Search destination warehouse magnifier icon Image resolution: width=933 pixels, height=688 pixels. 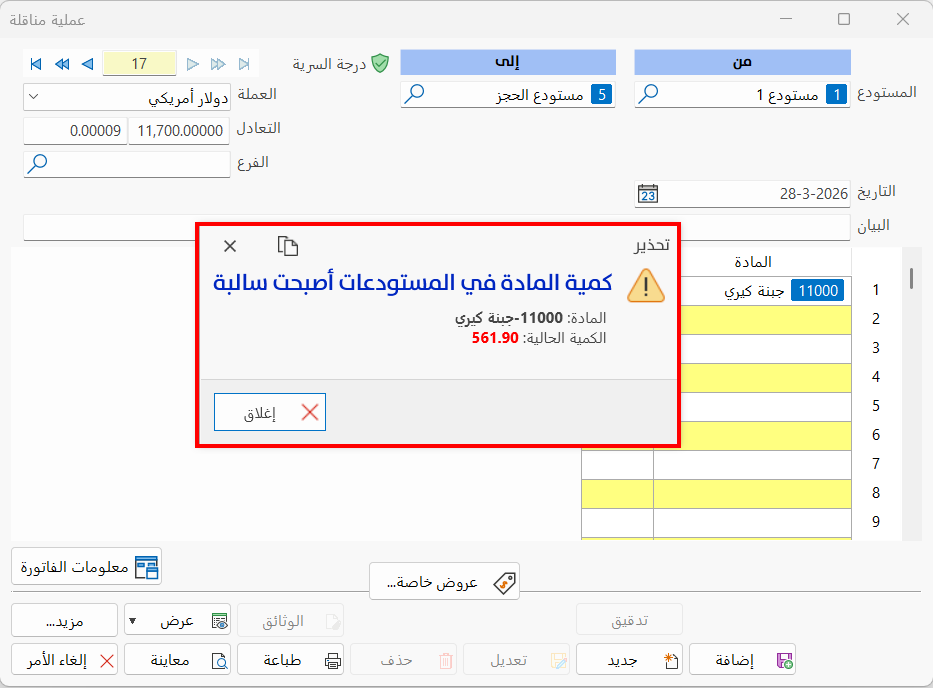[414, 93]
